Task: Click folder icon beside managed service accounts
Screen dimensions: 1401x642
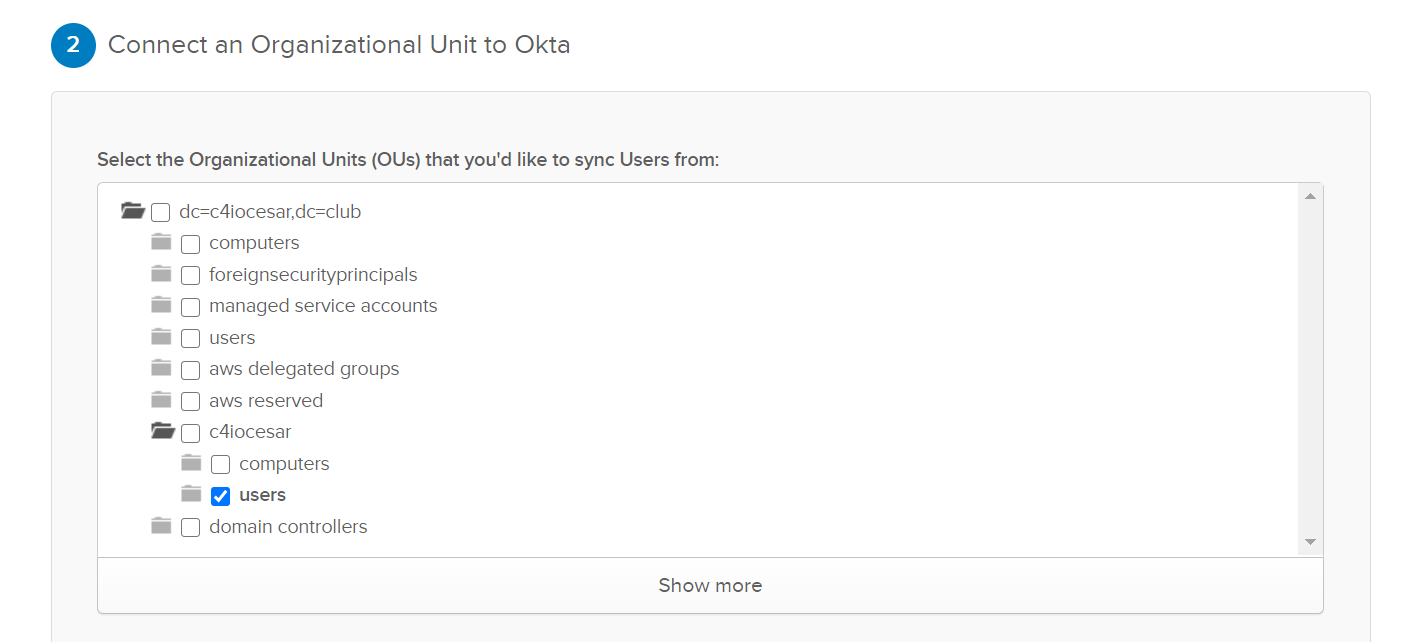Action: tap(161, 305)
